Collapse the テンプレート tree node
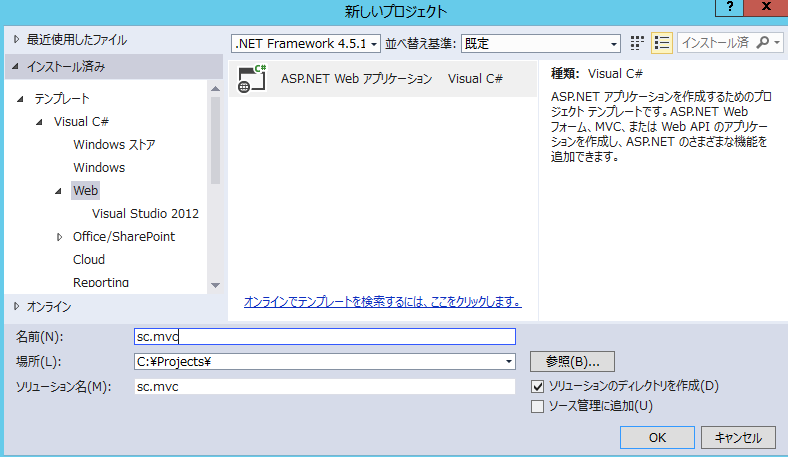The image size is (788, 457). point(20,99)
